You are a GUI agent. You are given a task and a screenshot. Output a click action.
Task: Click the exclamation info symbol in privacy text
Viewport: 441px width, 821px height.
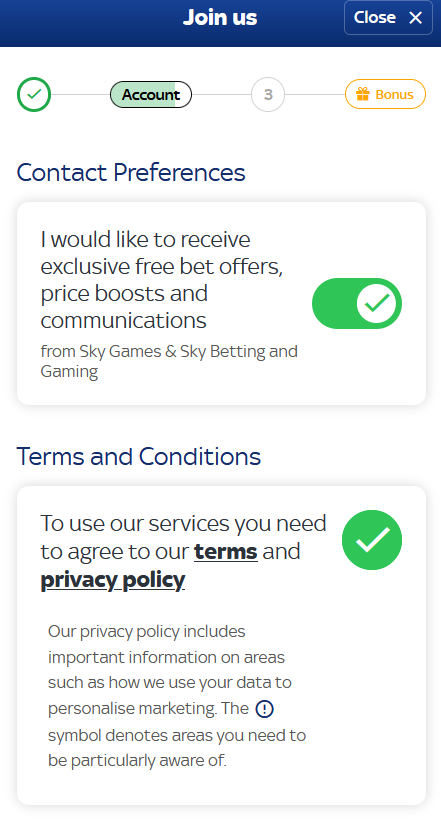pos(264,709)
